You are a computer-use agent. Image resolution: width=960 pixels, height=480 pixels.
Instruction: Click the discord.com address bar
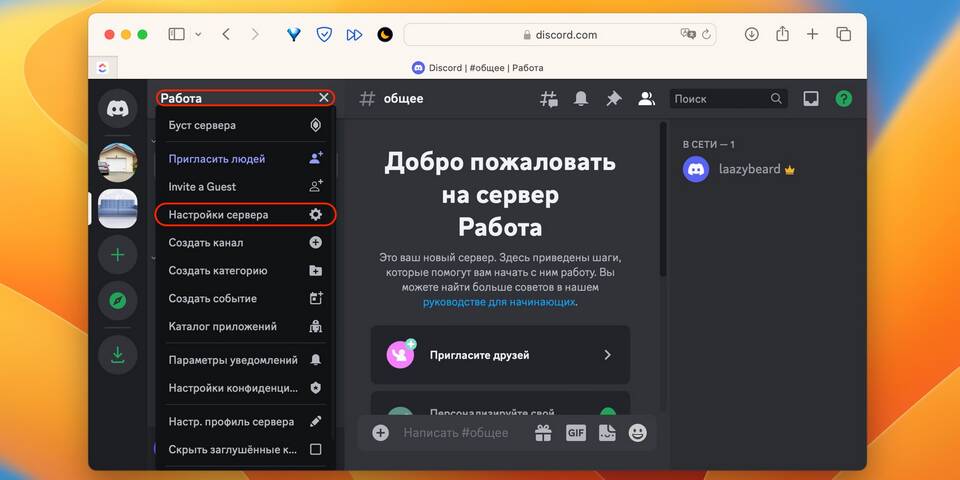(560, 35)
